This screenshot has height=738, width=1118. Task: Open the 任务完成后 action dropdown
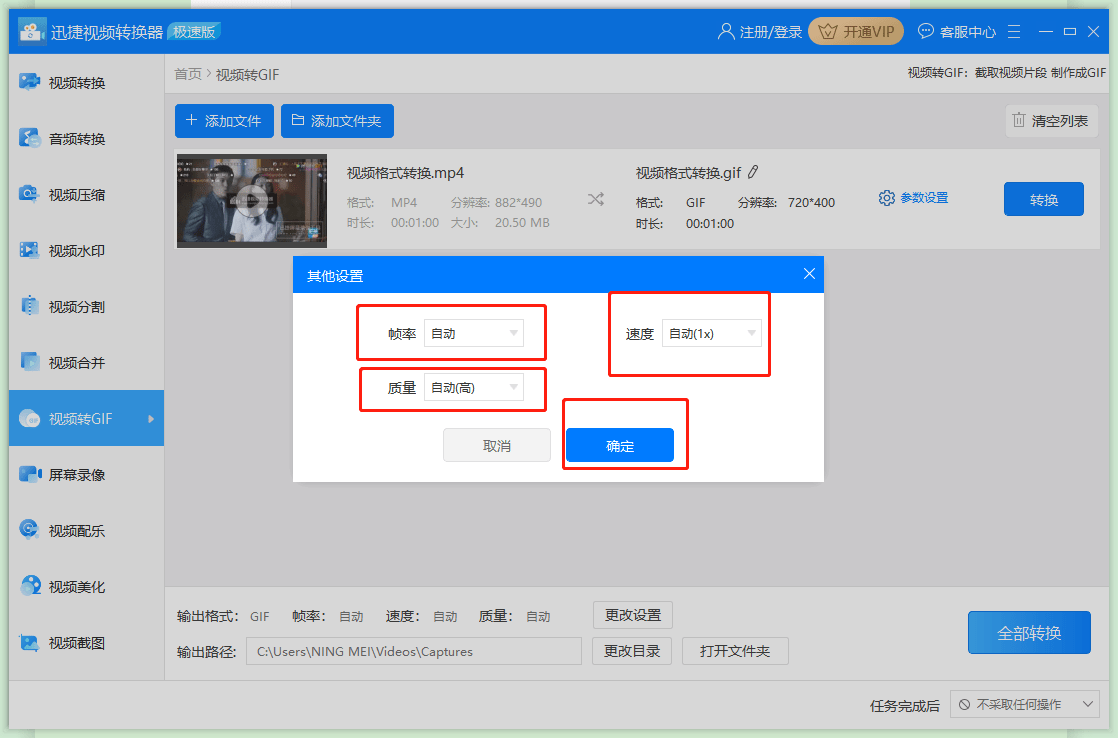(1024, 705)
